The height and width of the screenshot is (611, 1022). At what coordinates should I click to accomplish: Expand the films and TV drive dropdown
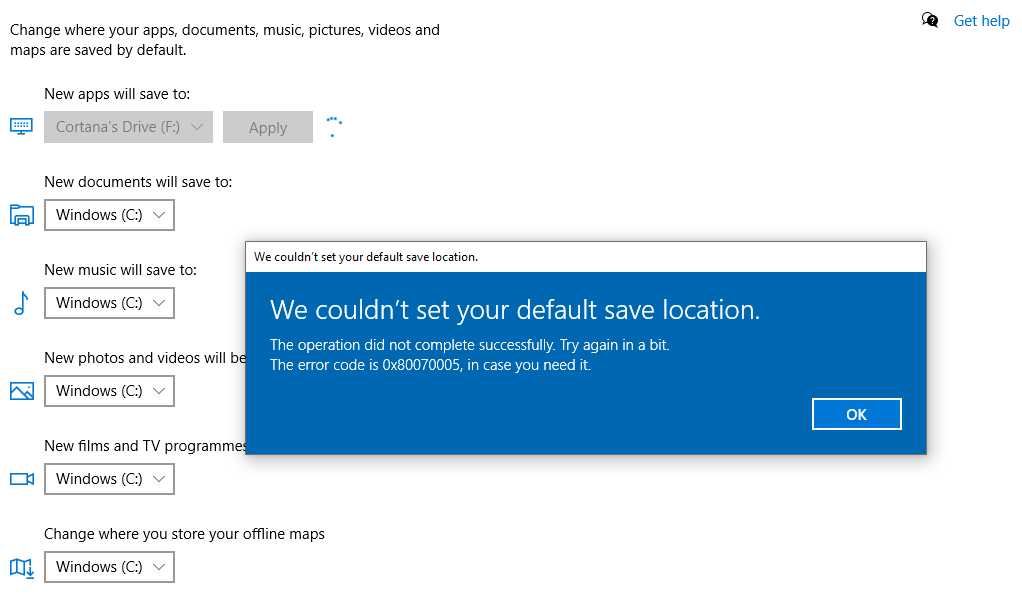110,479
